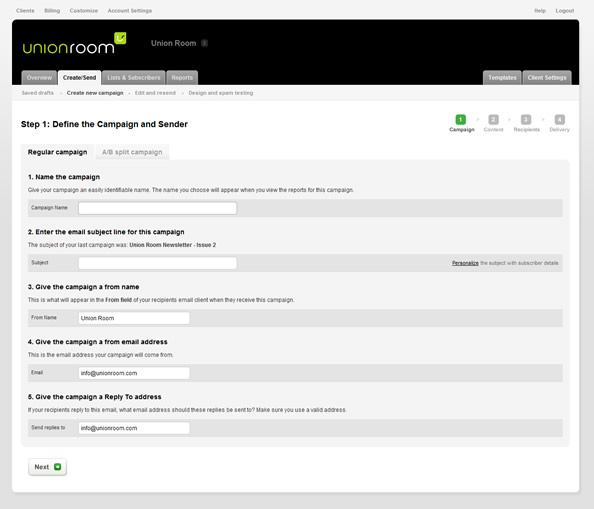Open the Overview tab
Screen dimensions: 594x509
click(x=39, y=78)
